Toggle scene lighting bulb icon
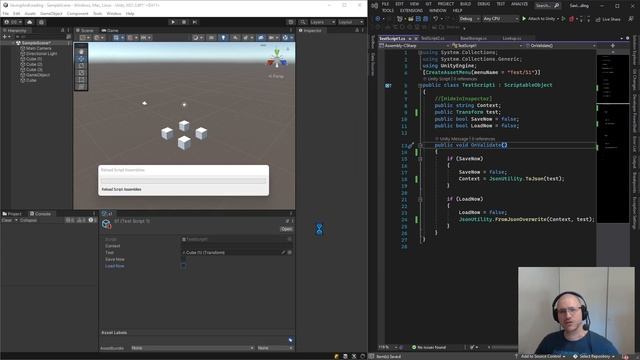 click(x=223, y=38)
